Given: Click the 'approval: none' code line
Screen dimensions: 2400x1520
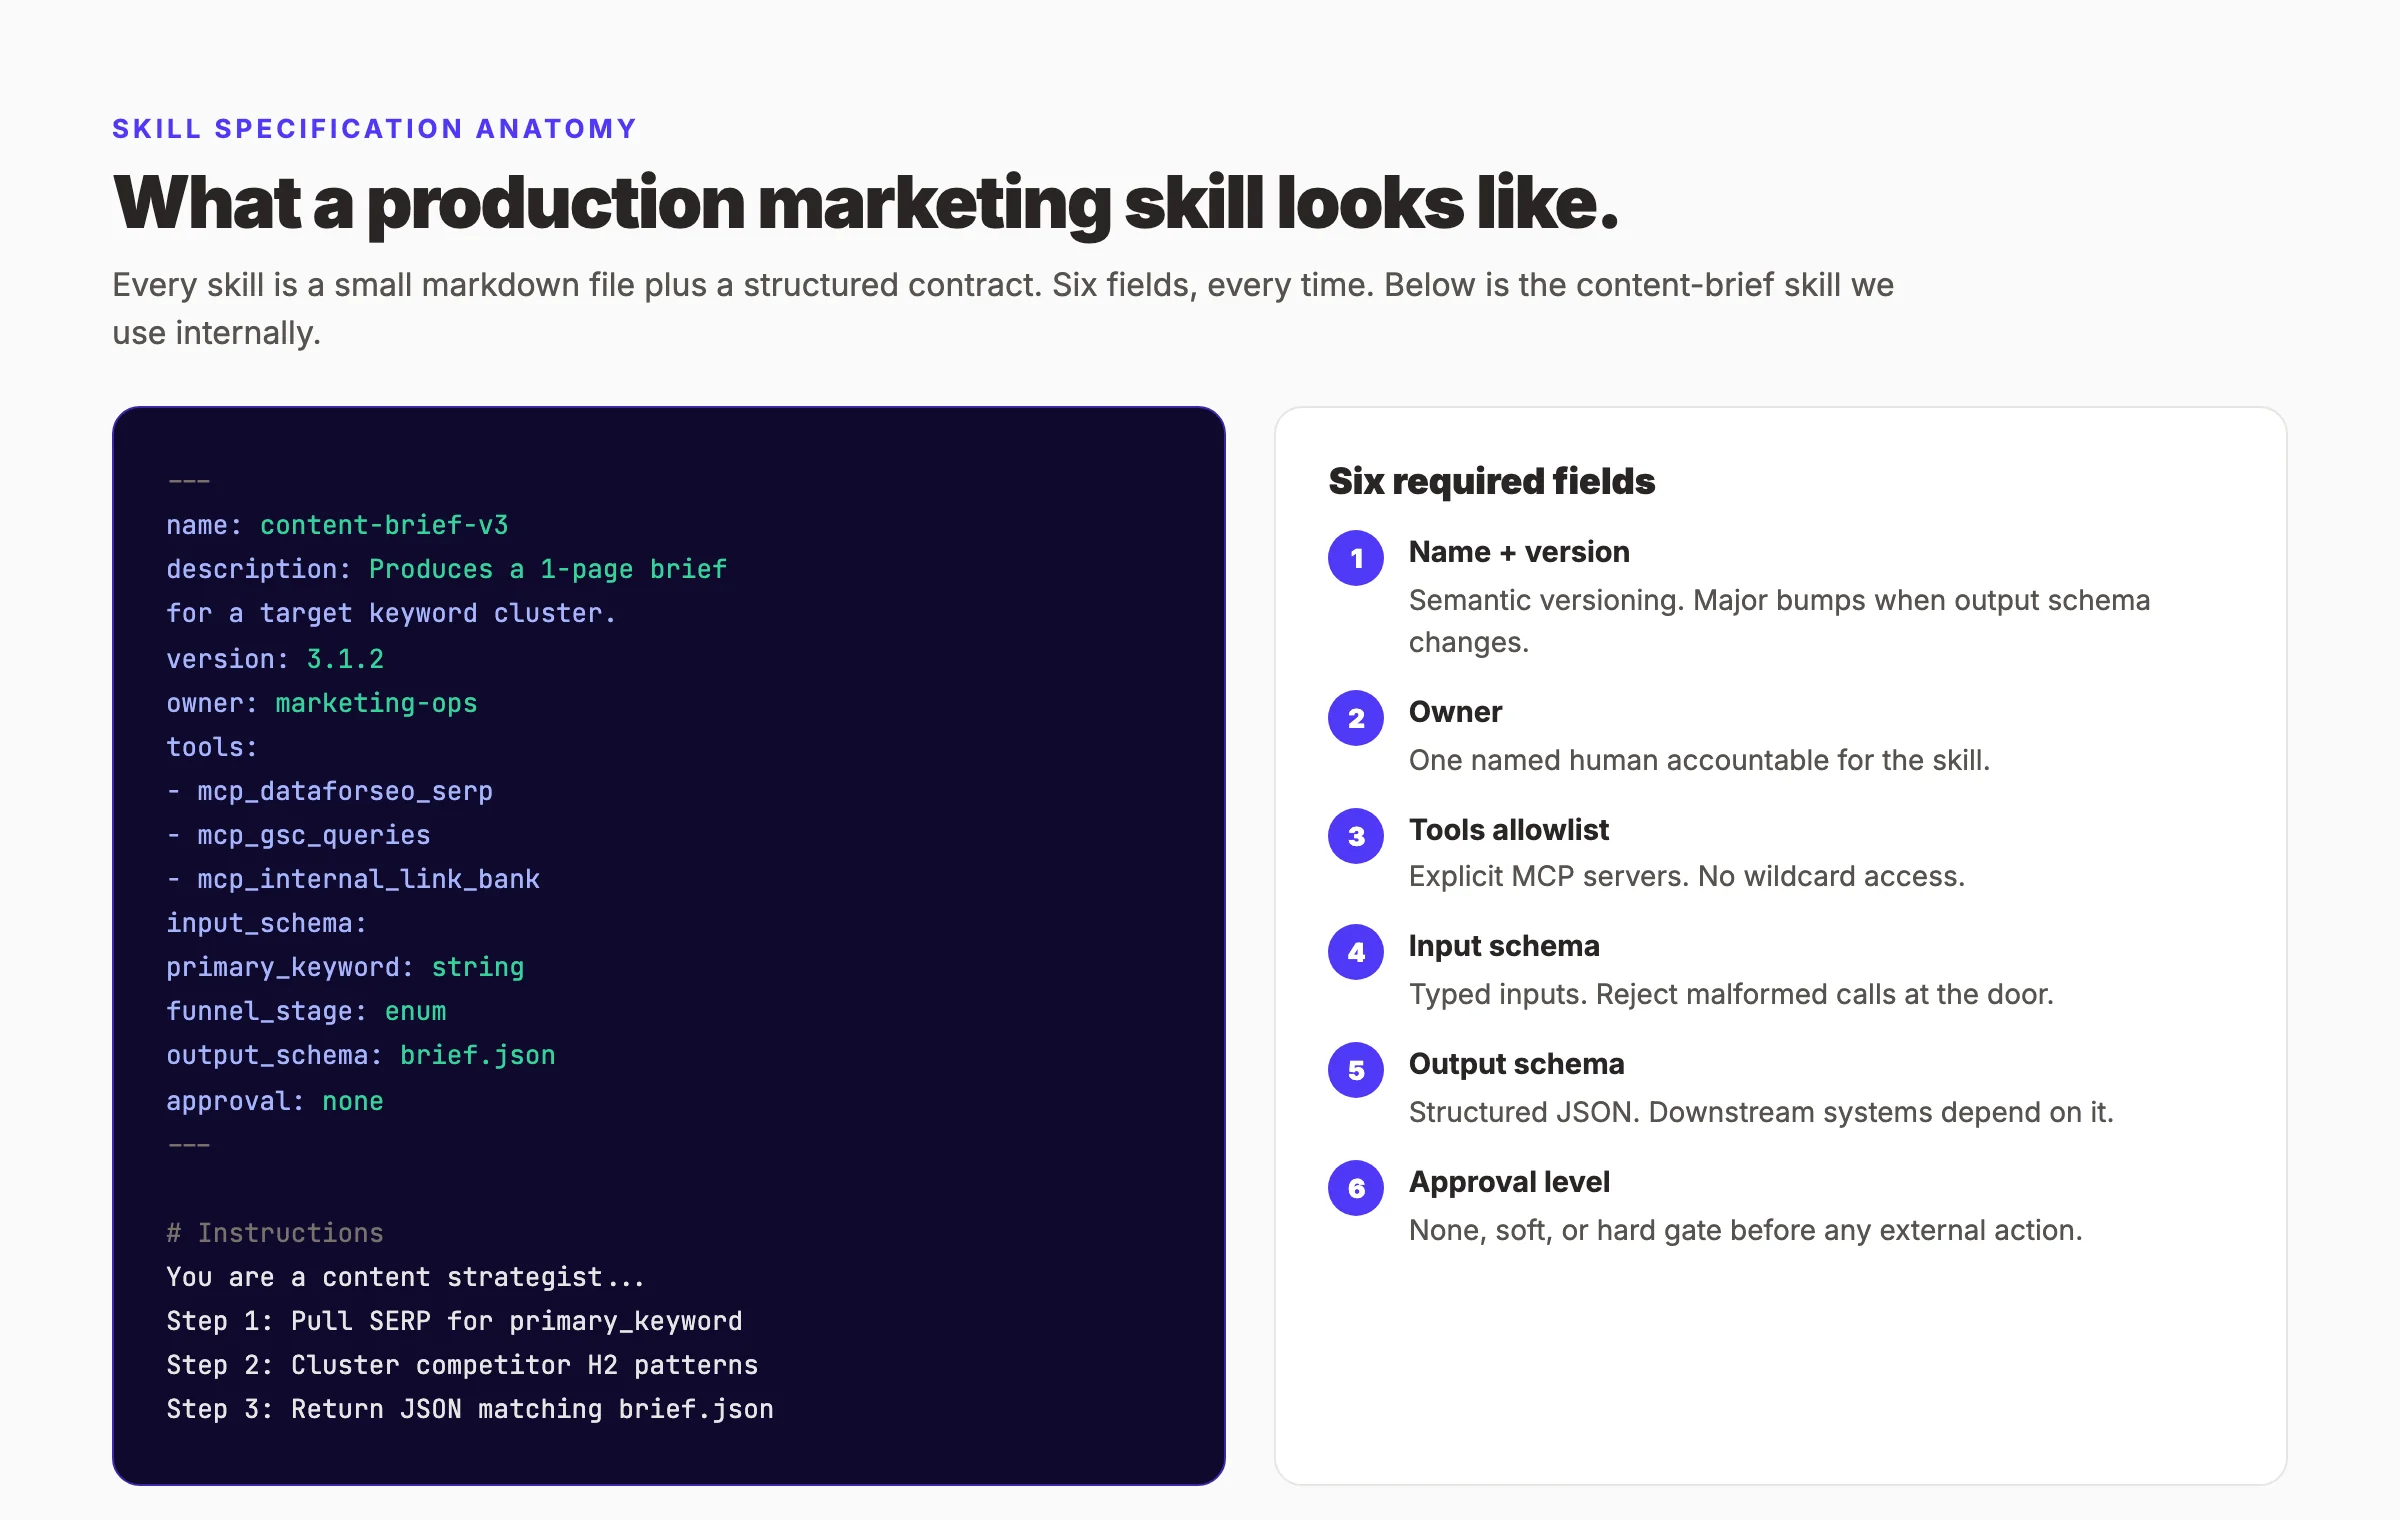Looking at the screenshot, I should 275,1101.
